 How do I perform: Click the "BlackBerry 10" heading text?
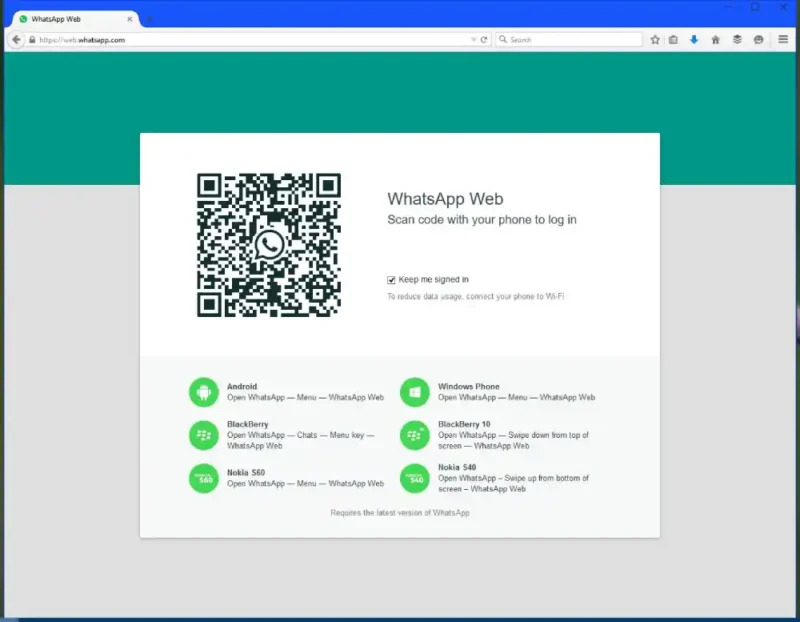(x=464, y=424)
